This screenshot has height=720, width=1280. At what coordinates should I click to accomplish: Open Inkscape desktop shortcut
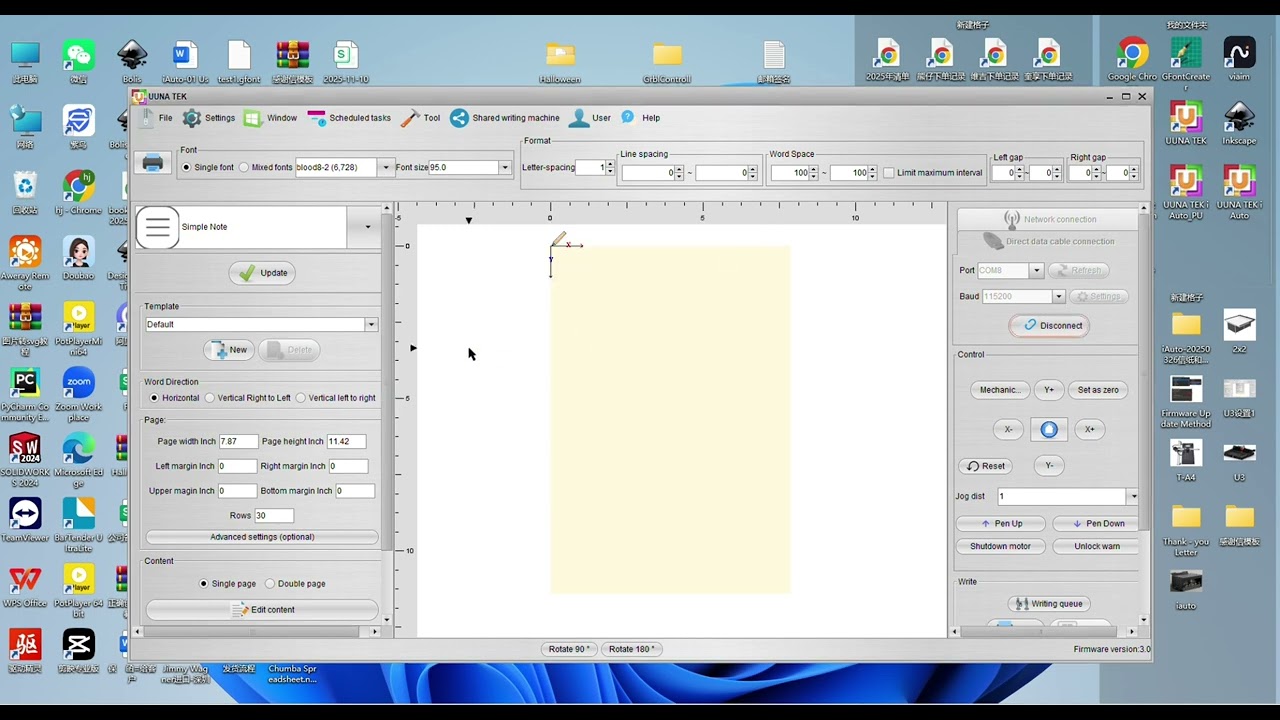(1239, 124)
